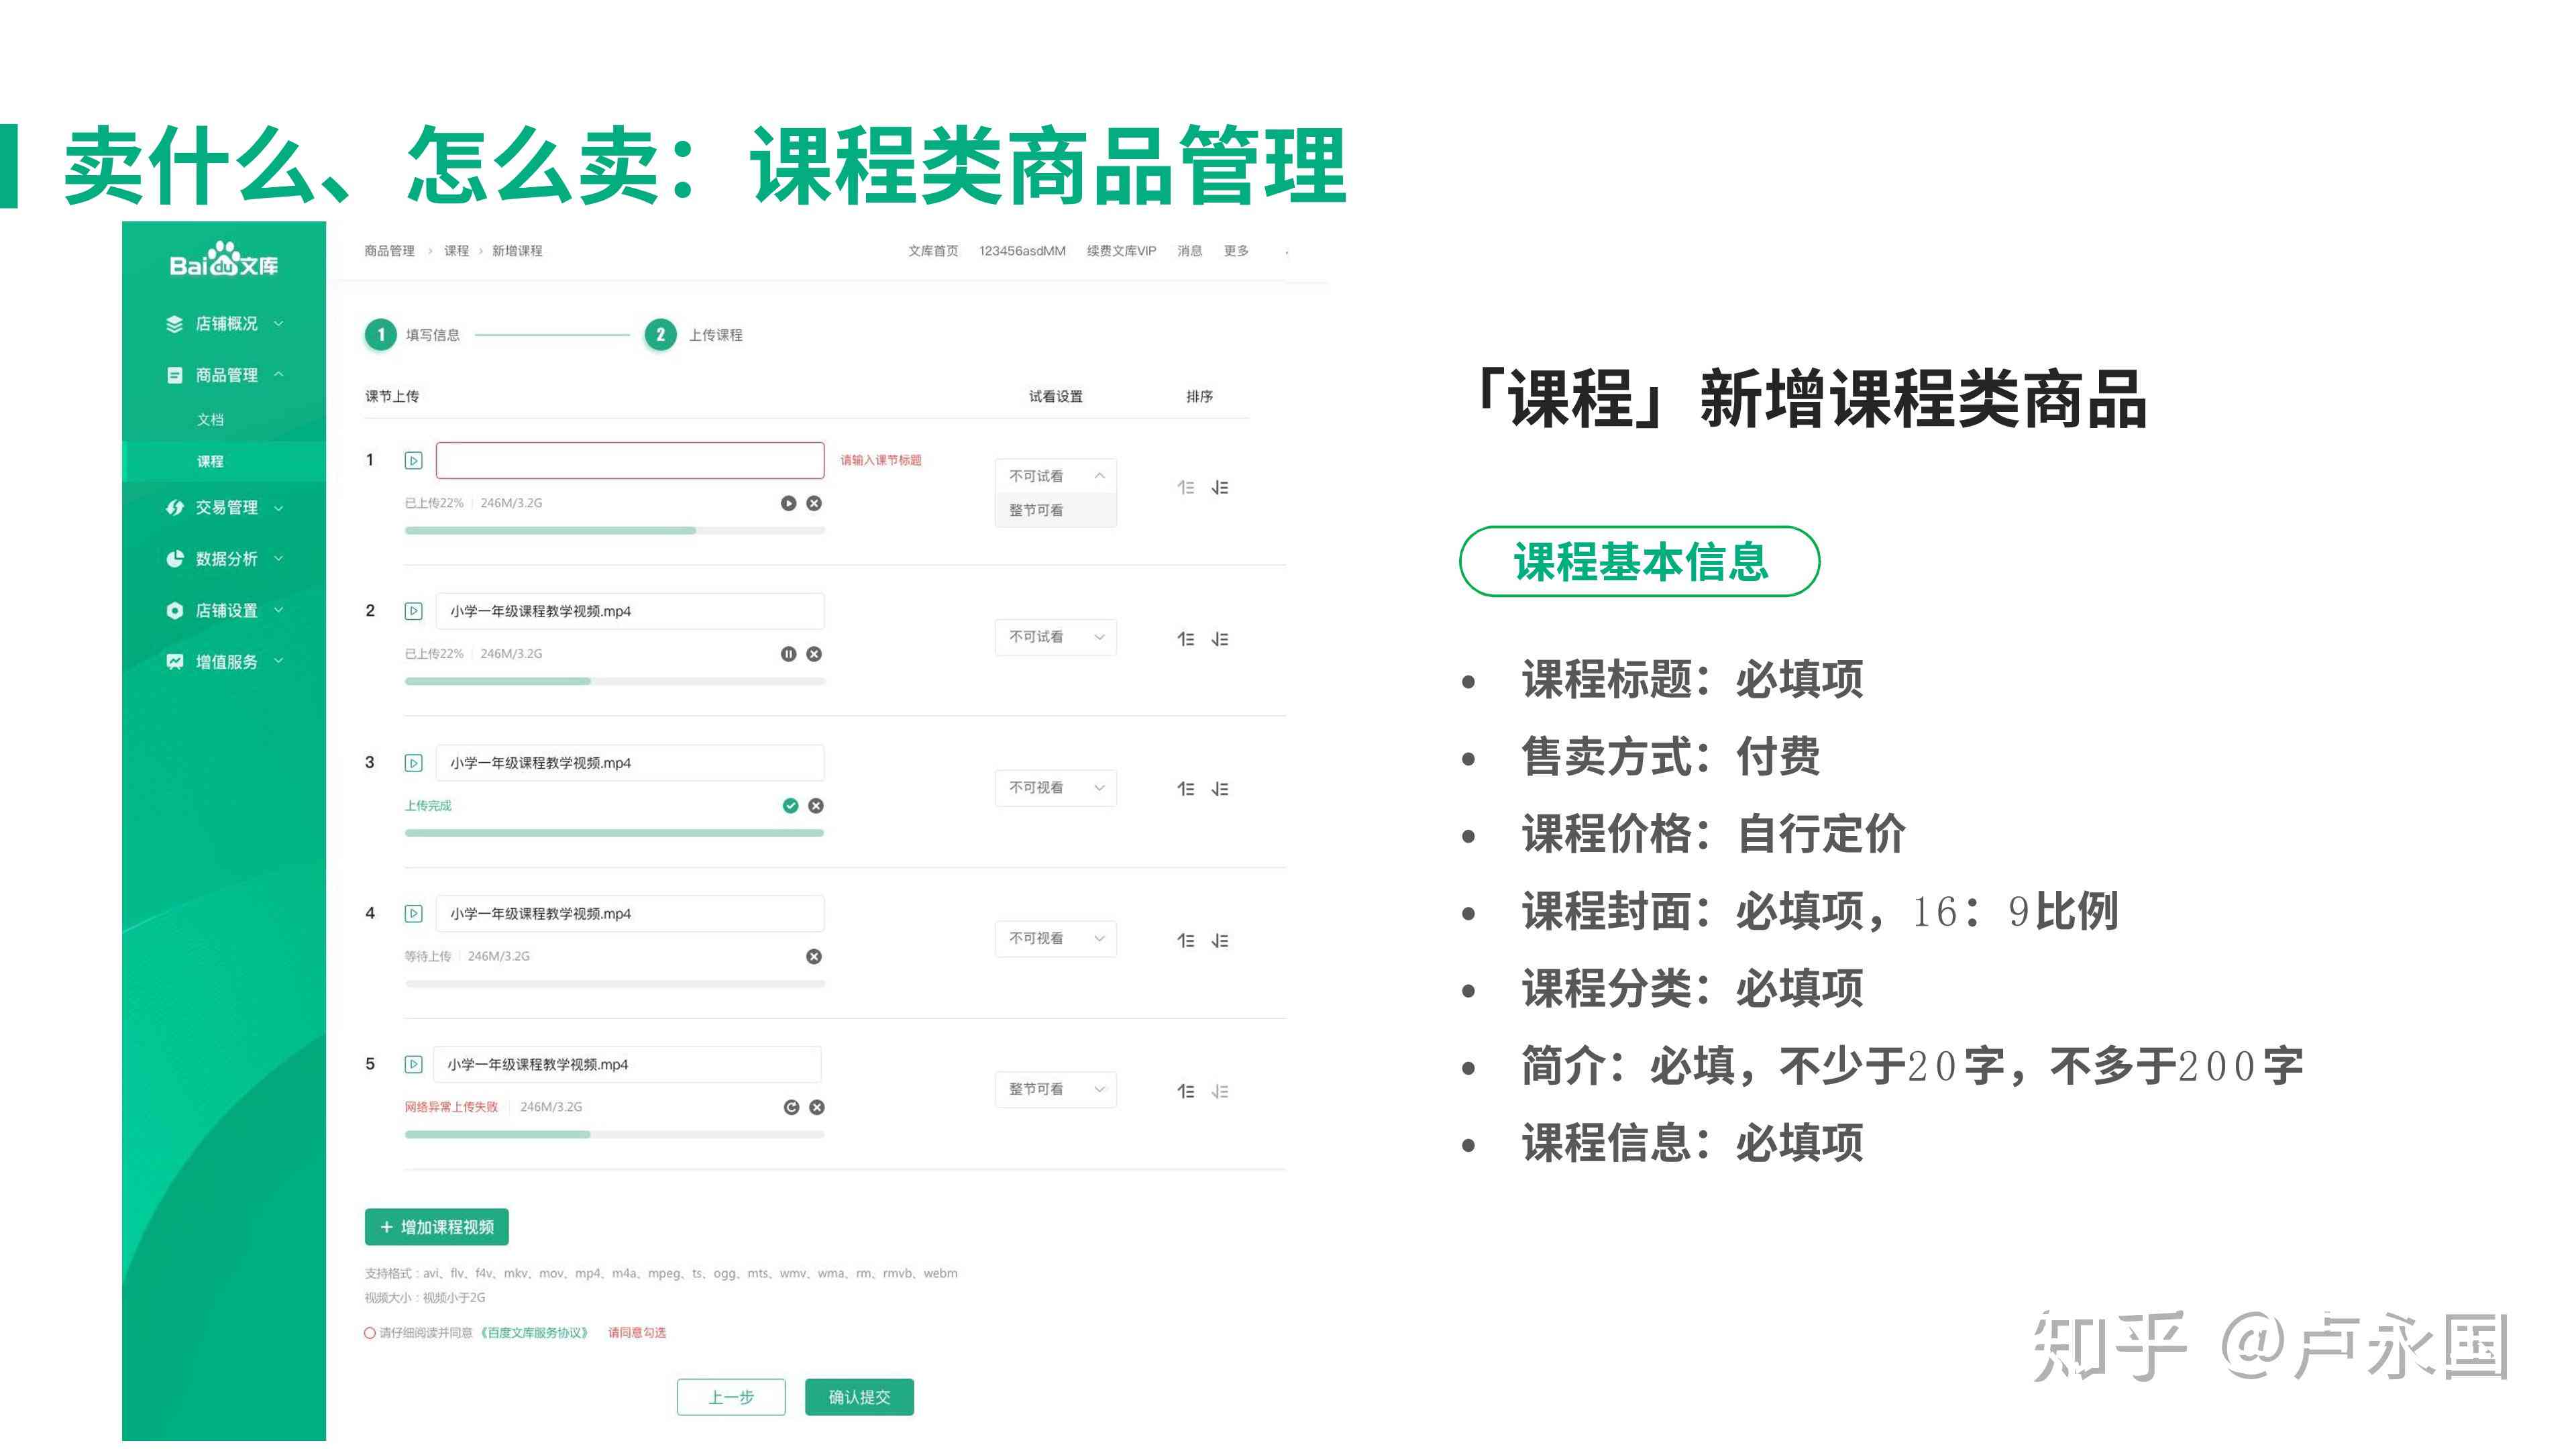Delete lesson 3 video

click(816, 806)
